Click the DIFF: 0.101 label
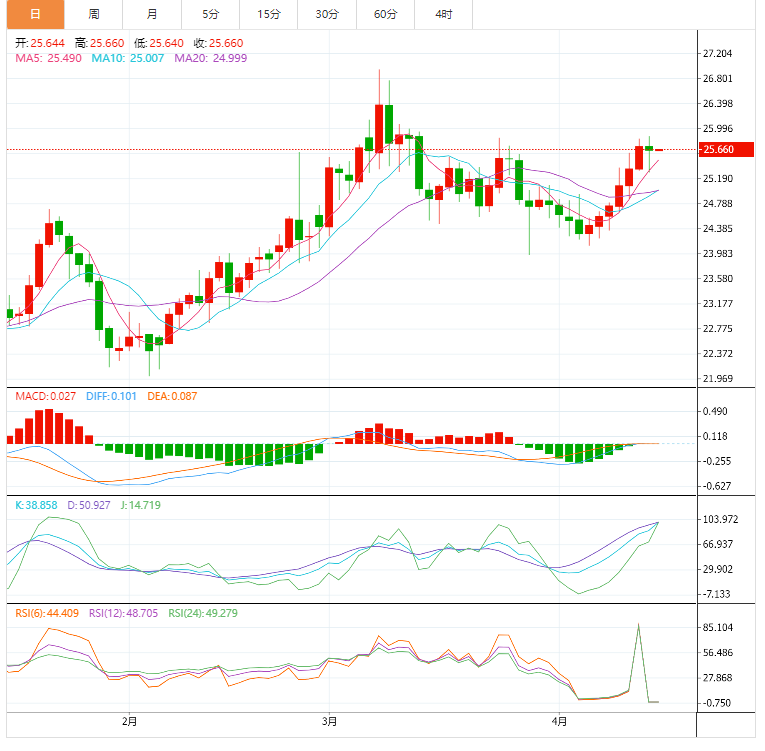 tap(111, 396)
